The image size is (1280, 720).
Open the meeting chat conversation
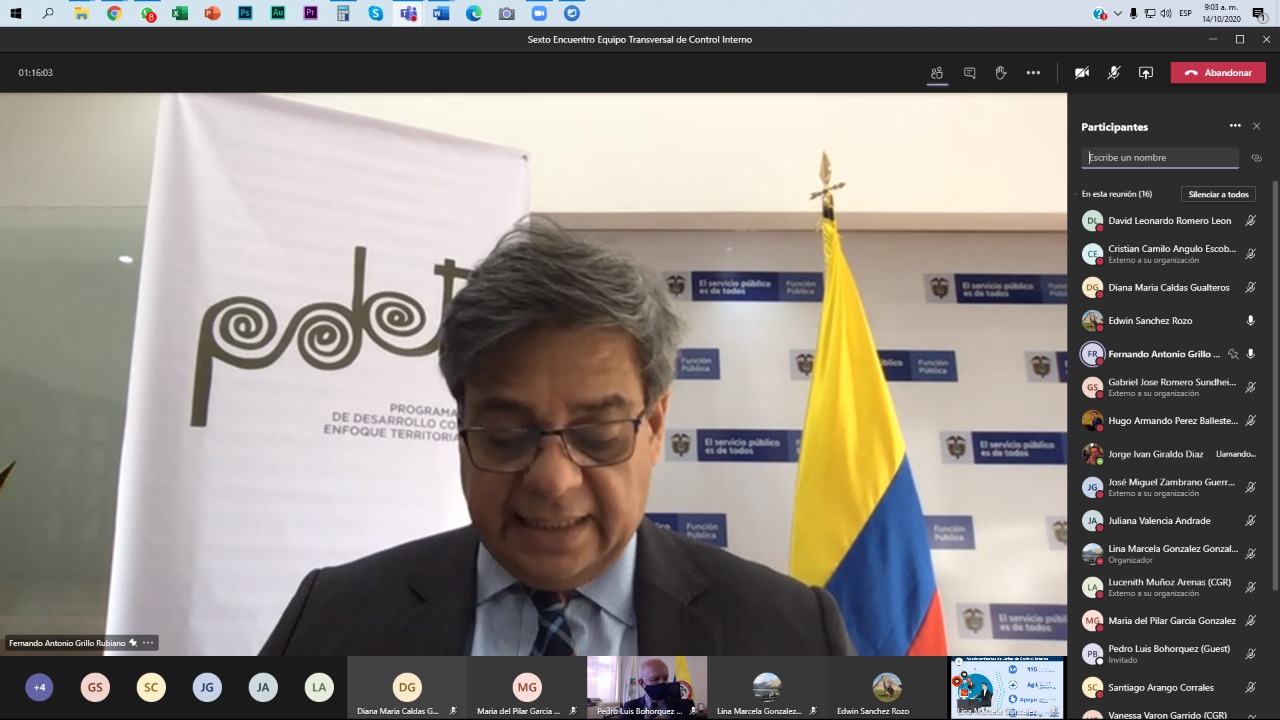(x=969, y=73)
